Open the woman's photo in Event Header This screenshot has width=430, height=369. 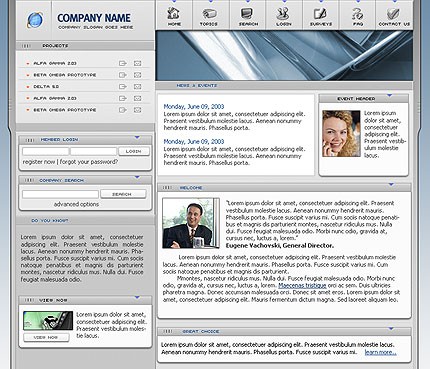tap(341, 134)
